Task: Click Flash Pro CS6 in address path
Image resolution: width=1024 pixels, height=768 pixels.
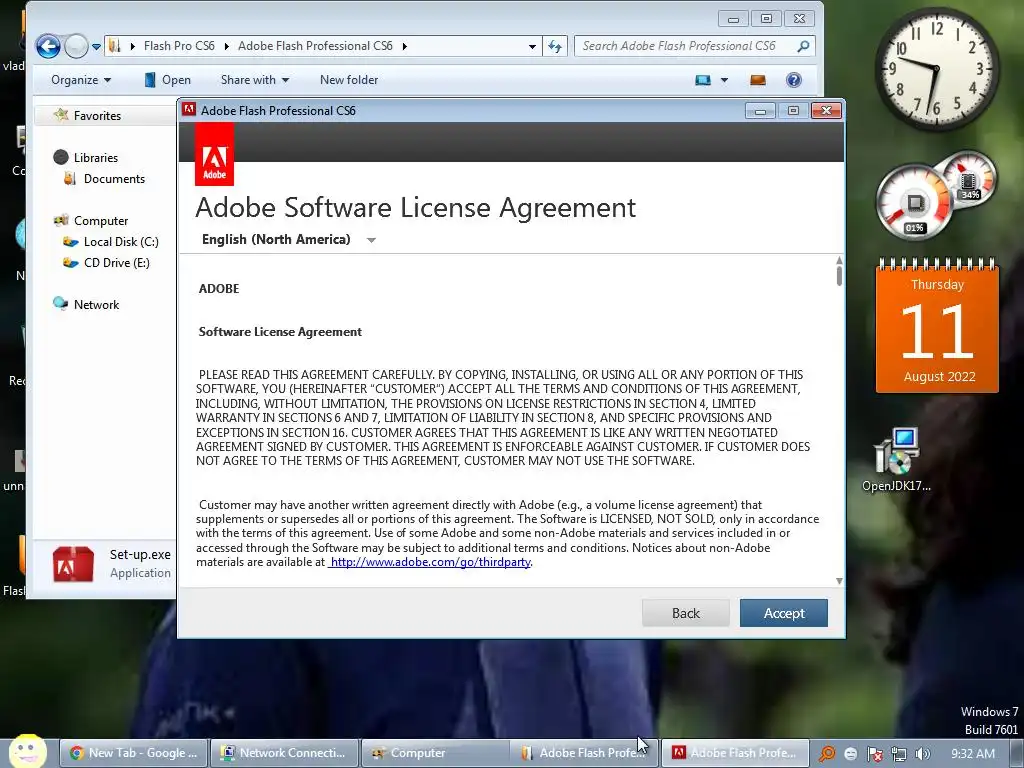Action: [x=179, y=46]
